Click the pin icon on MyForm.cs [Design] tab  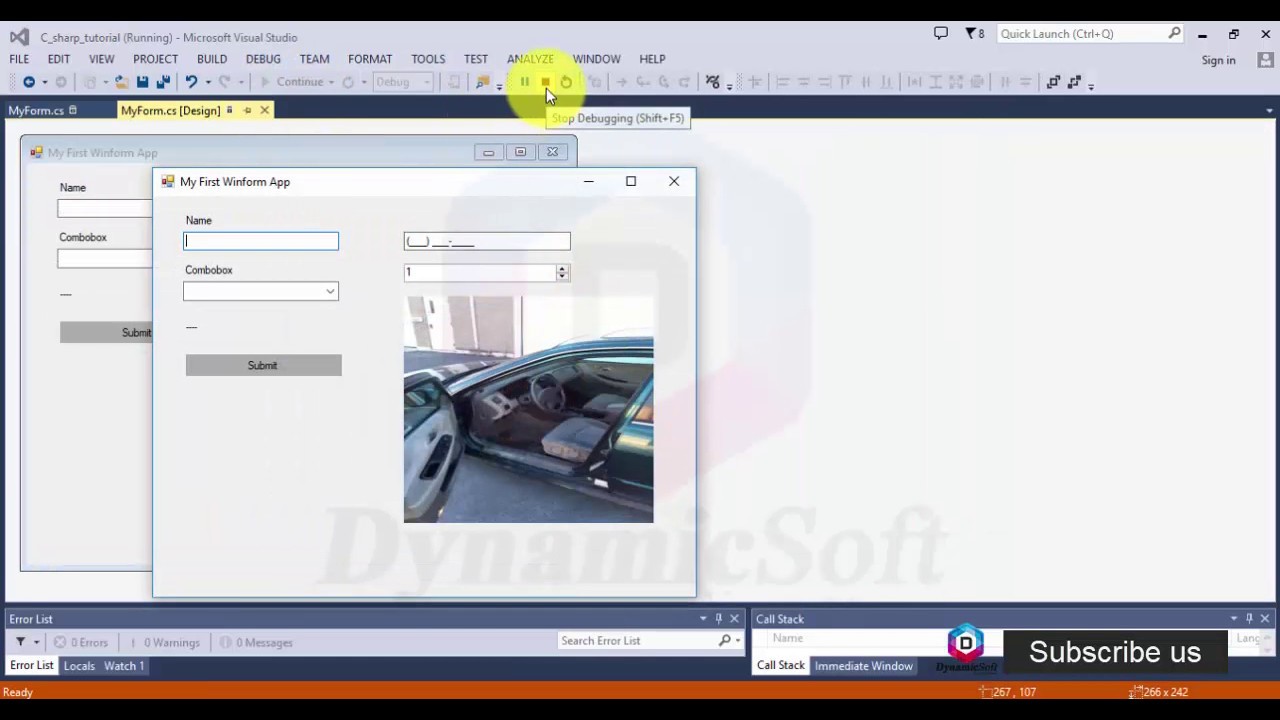247,111
